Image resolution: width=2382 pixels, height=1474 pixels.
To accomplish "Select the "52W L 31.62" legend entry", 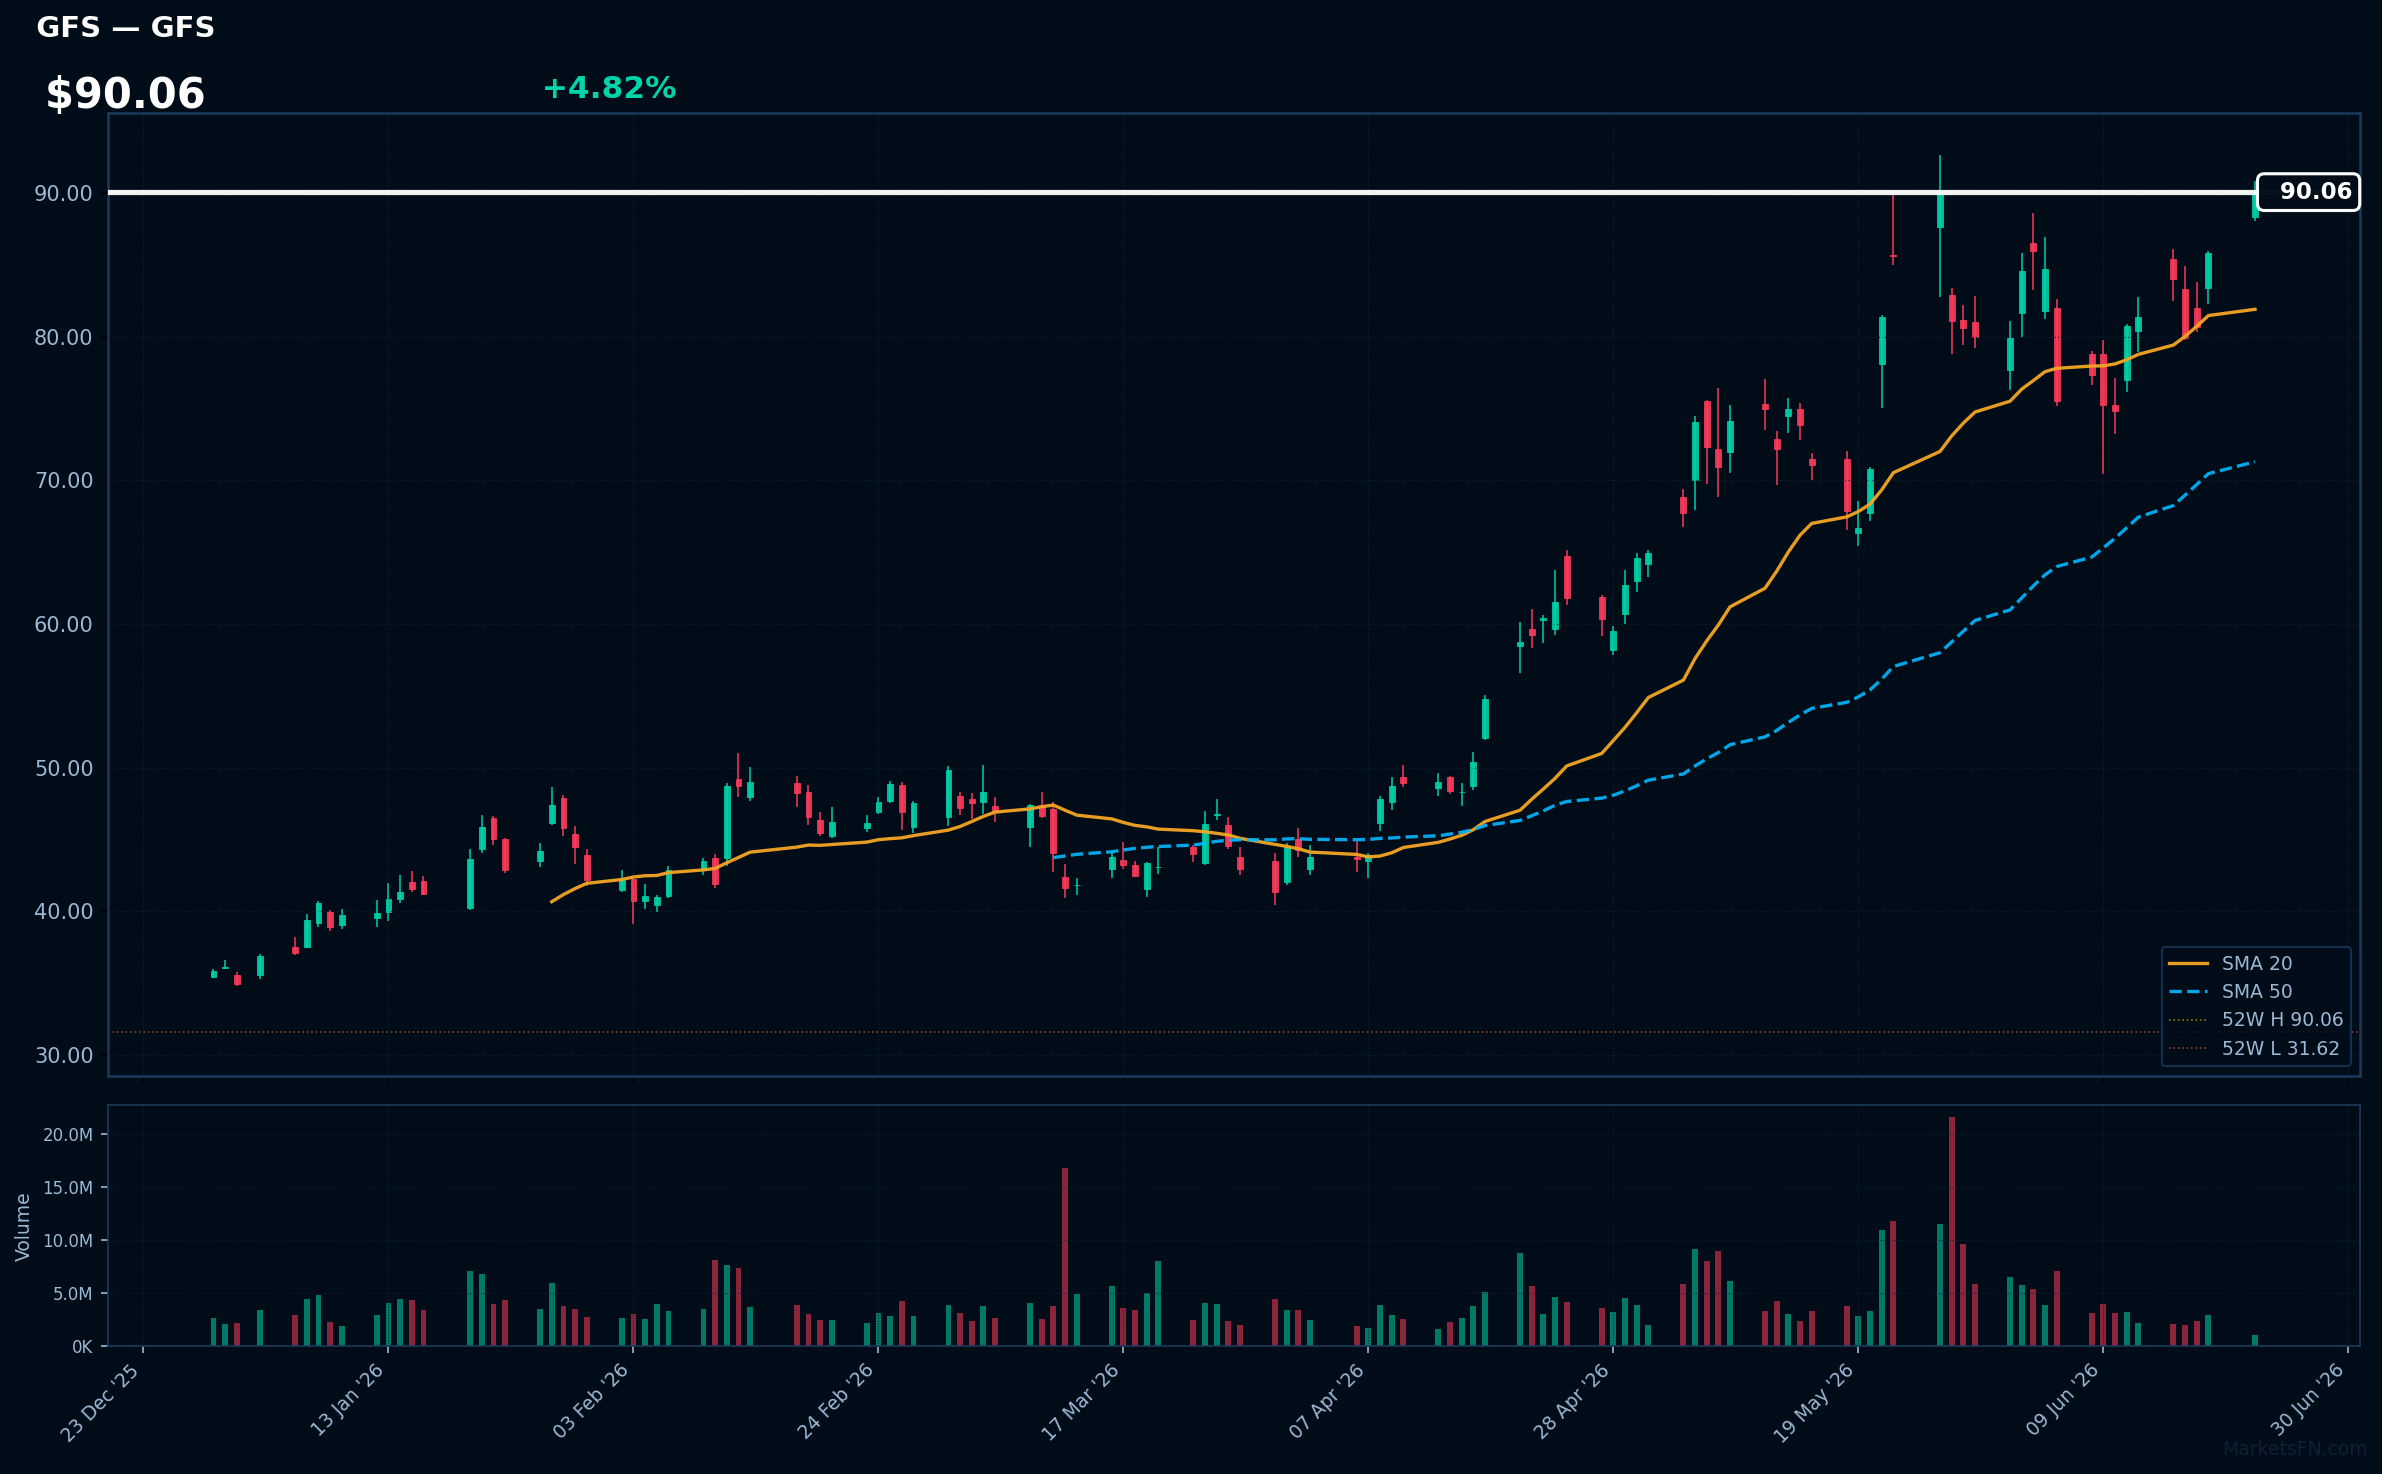I will click(2281, 1048).
